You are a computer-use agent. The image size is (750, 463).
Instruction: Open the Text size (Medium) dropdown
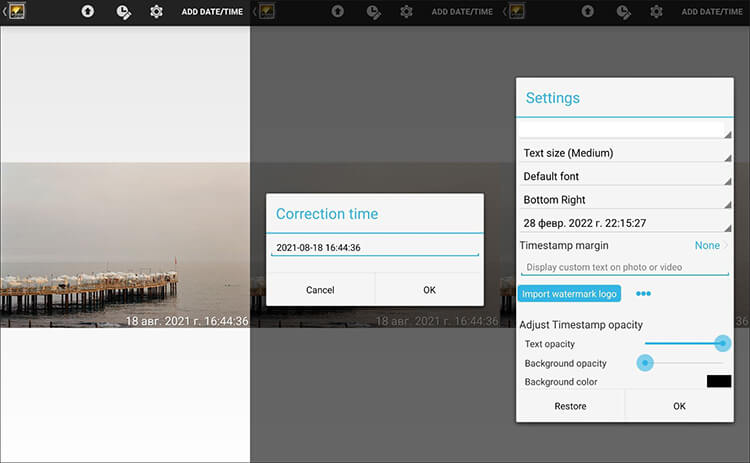point(625,153)
